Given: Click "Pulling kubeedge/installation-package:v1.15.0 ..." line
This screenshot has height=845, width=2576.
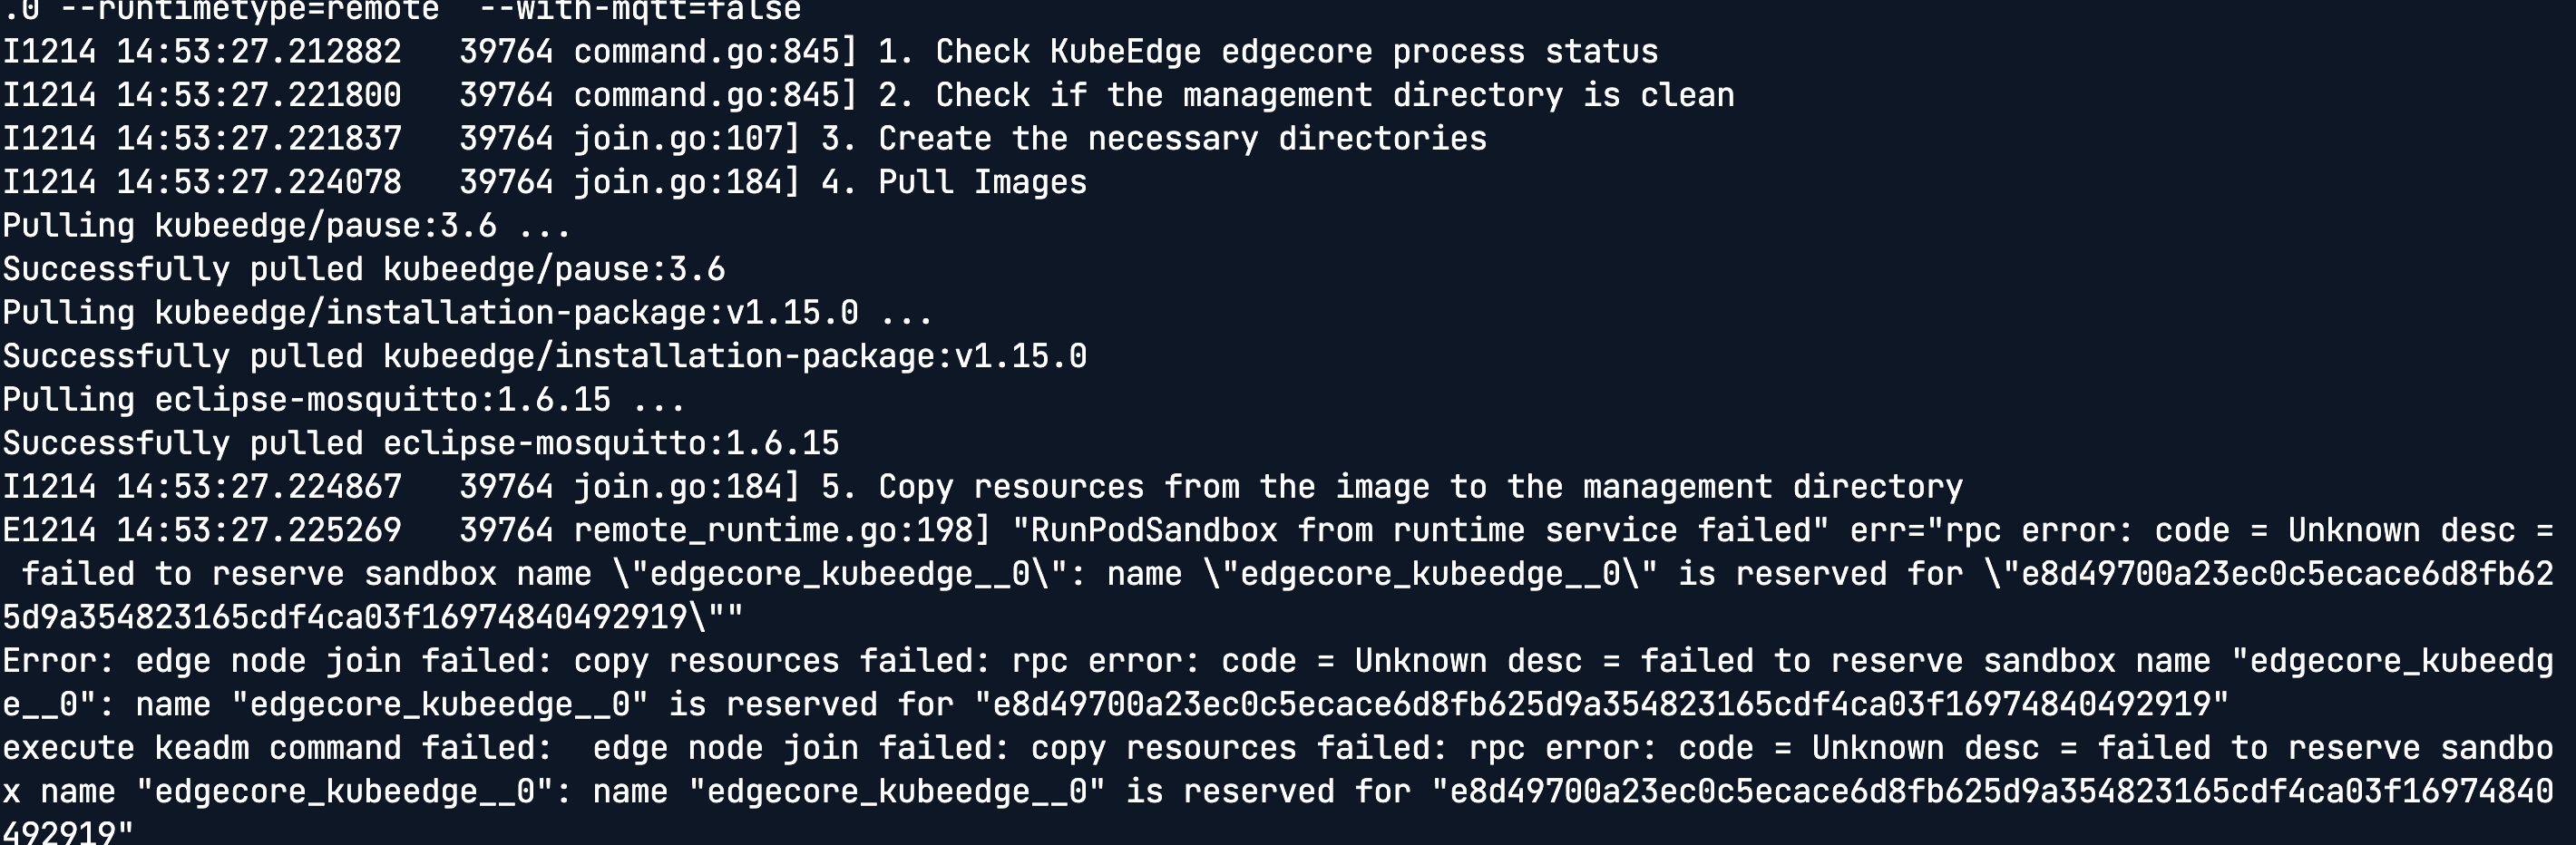Looking at the screenshot, I should click(x=467, y=313).
